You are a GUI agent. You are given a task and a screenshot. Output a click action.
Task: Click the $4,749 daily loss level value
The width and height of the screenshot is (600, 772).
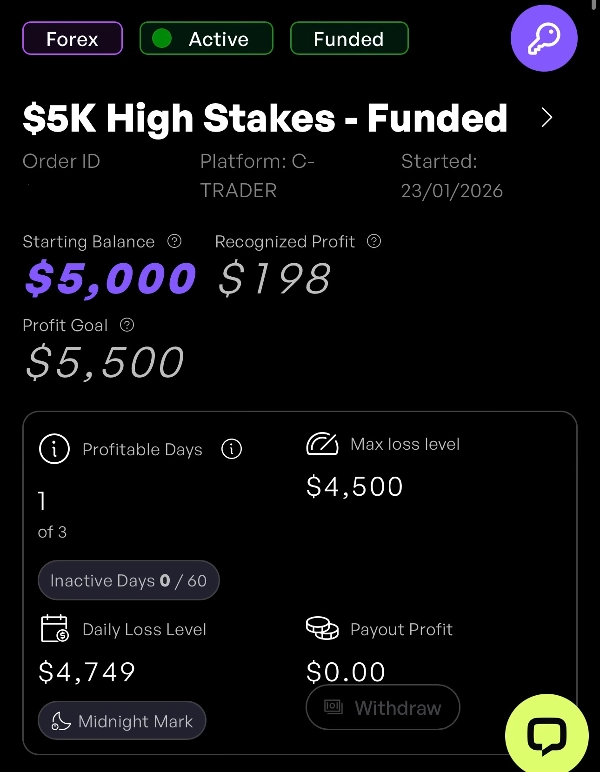pos(87,671)
